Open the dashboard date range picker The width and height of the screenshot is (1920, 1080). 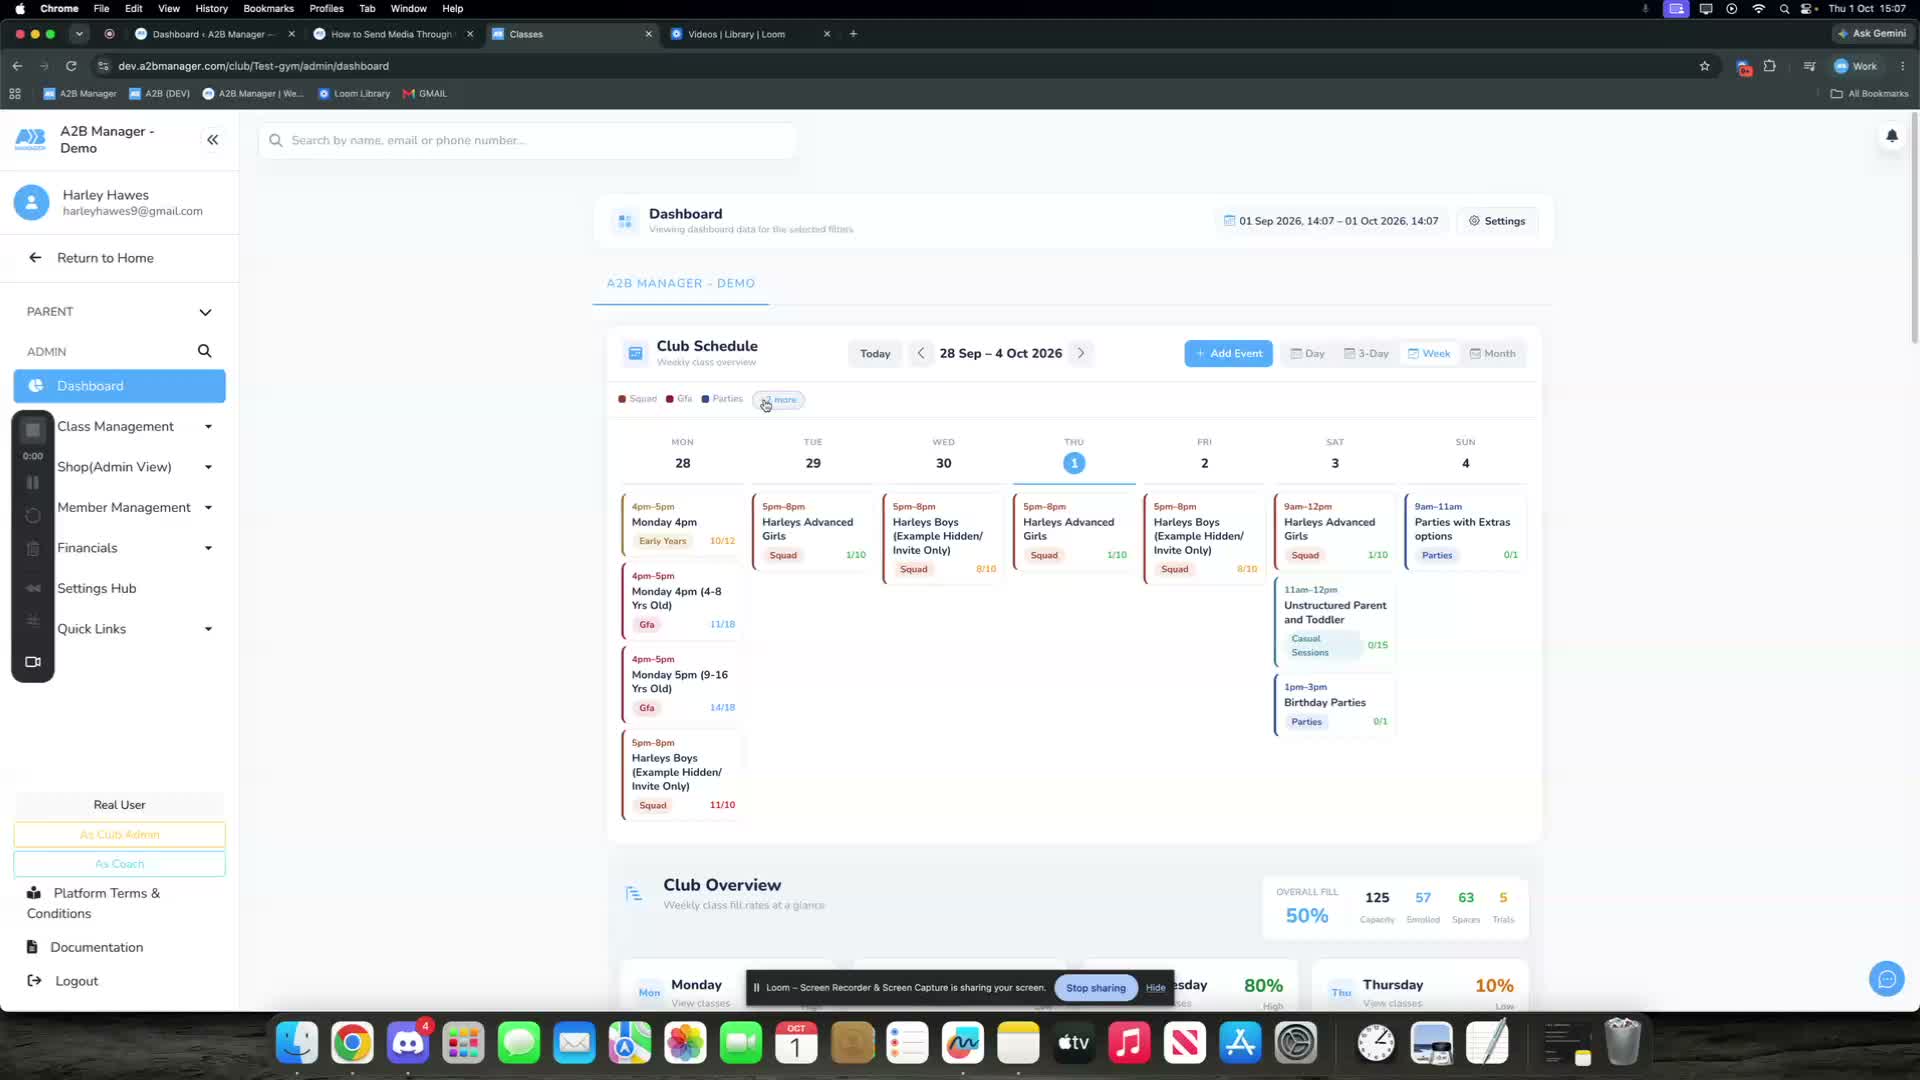(1331, 221)
